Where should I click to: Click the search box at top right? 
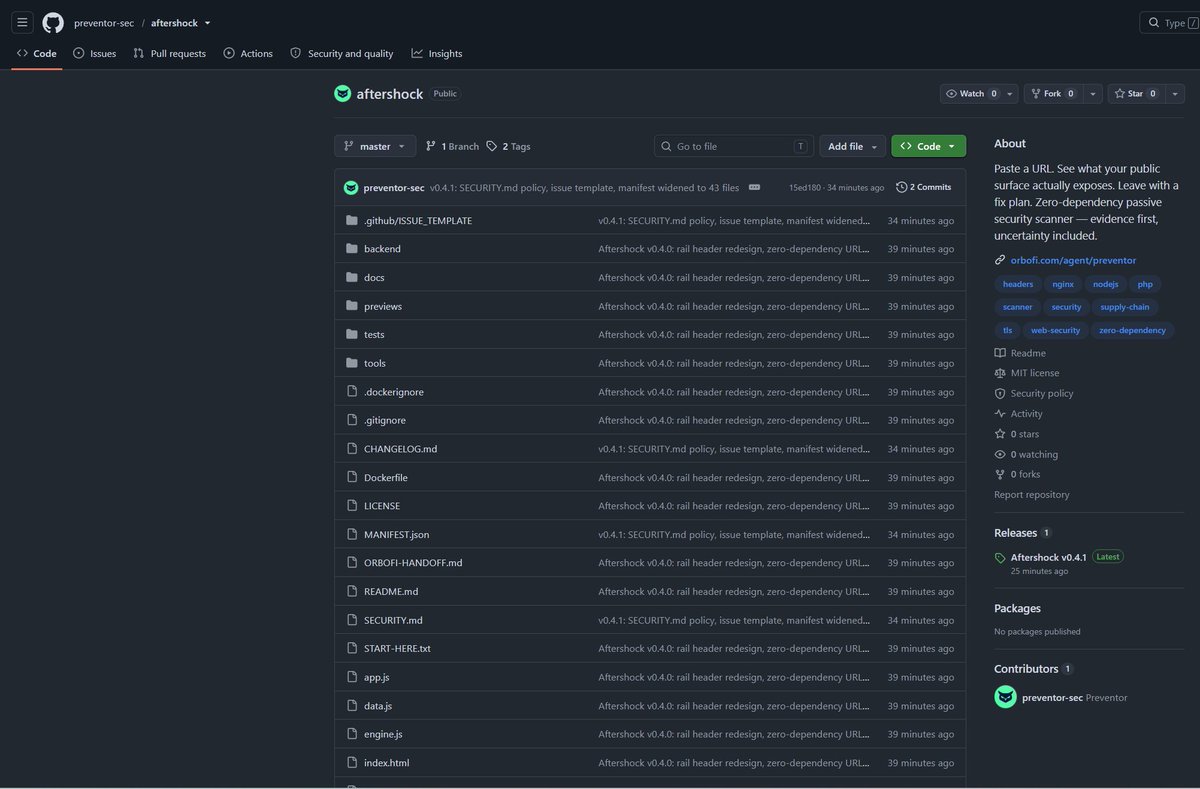click(x=1169, y=23)
